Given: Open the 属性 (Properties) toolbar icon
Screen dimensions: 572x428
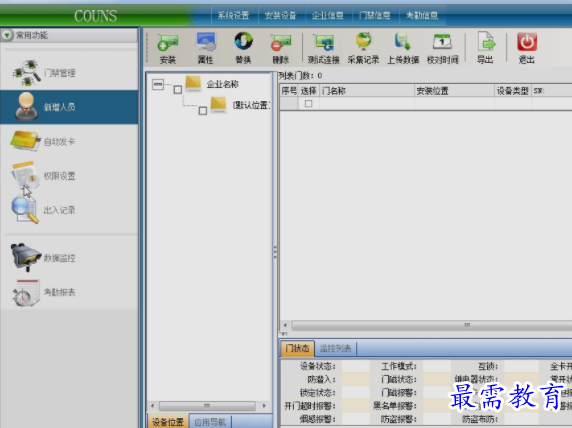Looking at the screenshot, I should pos(206,42).
